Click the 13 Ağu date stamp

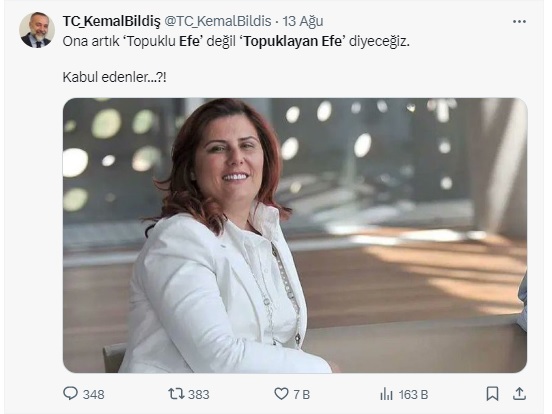pyautogui.click(x=303, y=21)
